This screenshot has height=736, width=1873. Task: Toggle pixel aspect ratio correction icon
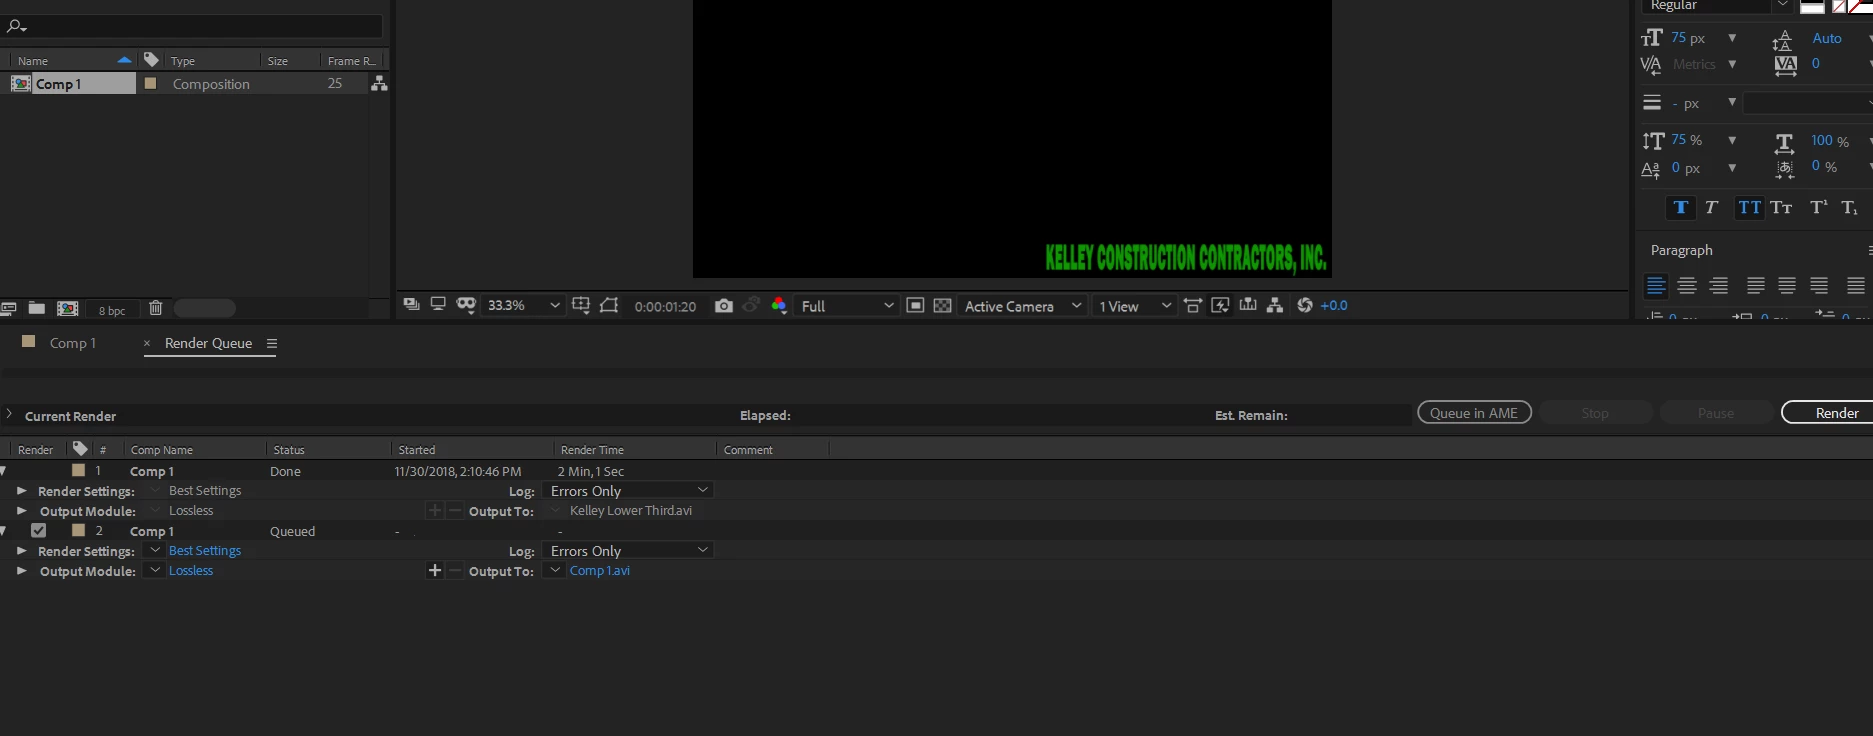point(1193,305)
